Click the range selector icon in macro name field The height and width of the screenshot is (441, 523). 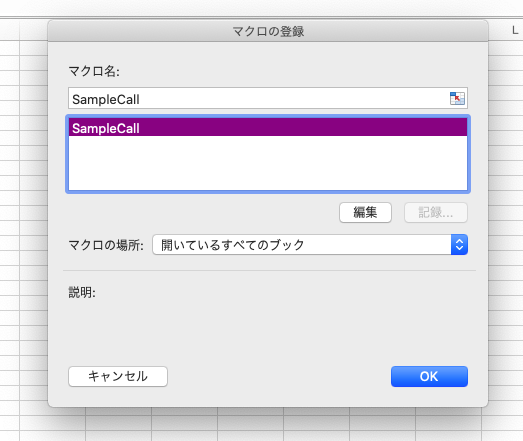pos(457,98)
